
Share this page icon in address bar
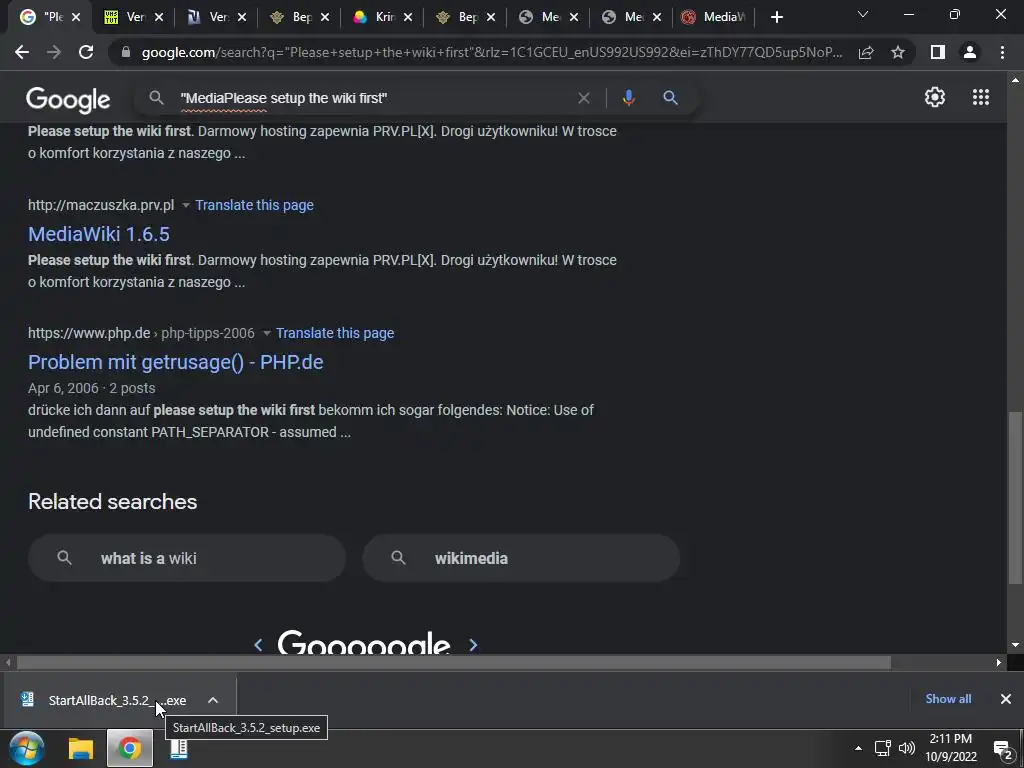[866, 52]
